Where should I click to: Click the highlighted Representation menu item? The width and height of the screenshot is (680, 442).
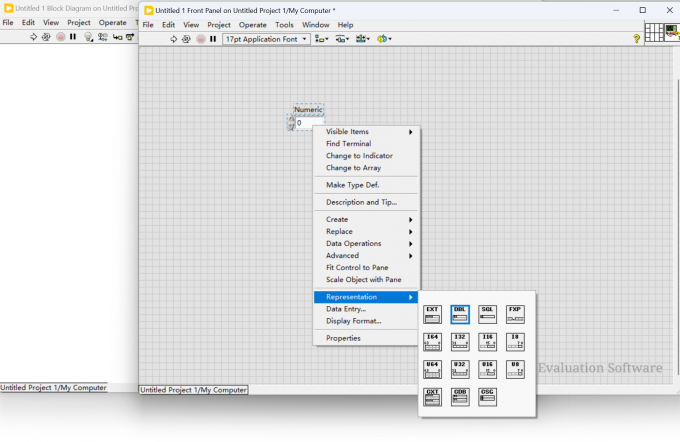366,297
